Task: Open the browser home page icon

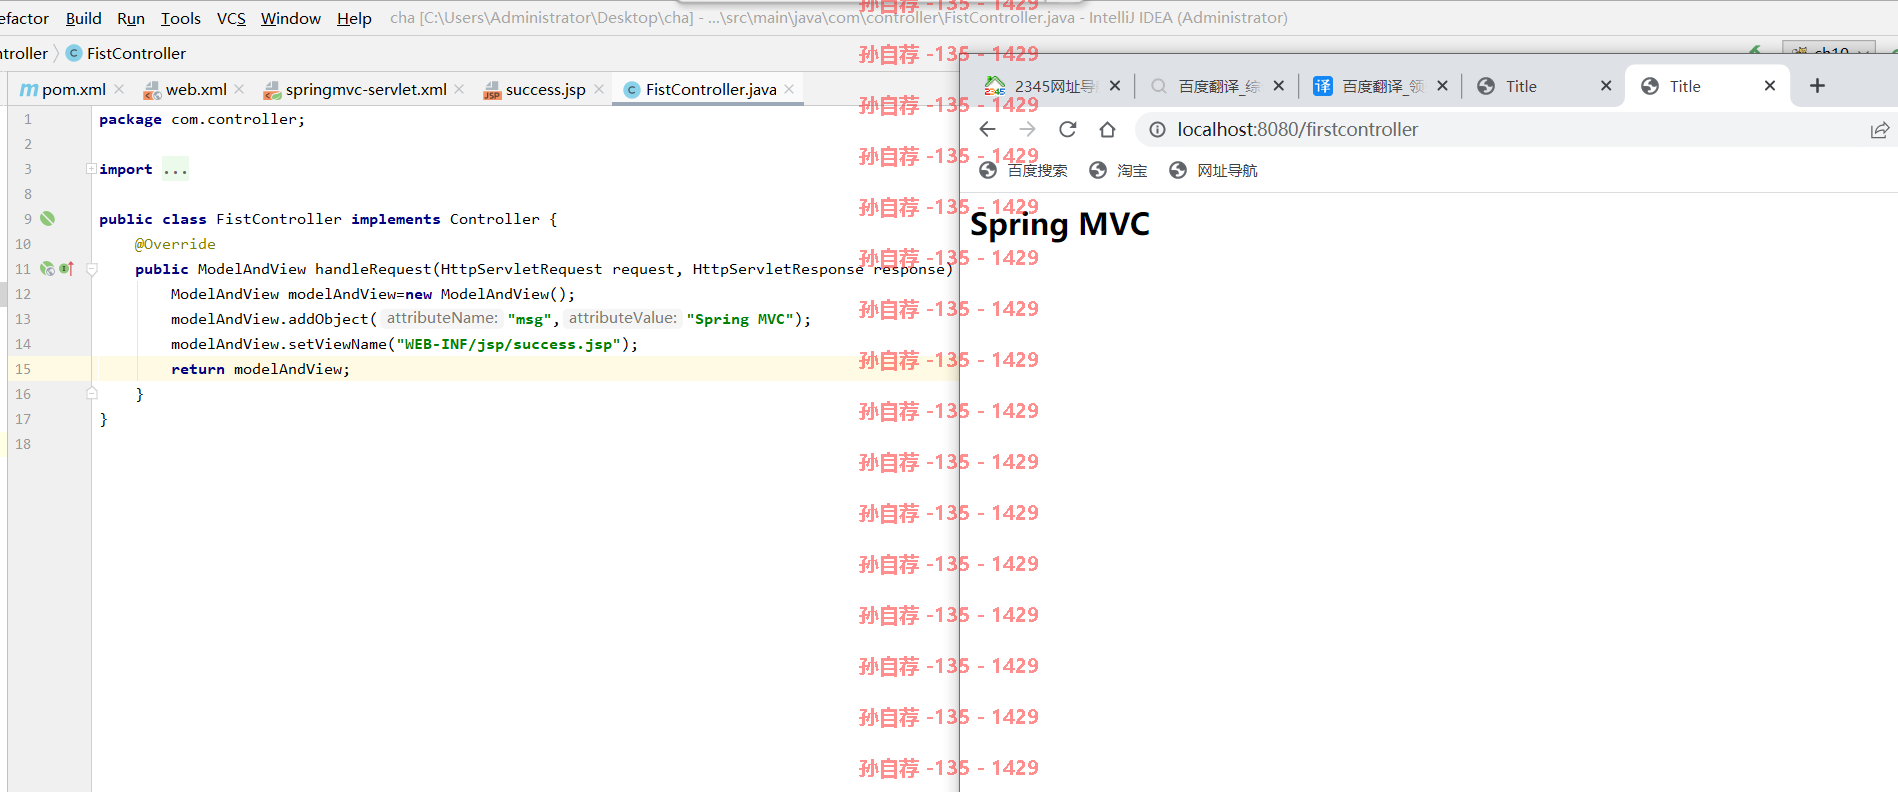Action: (x=1107, y=129)
